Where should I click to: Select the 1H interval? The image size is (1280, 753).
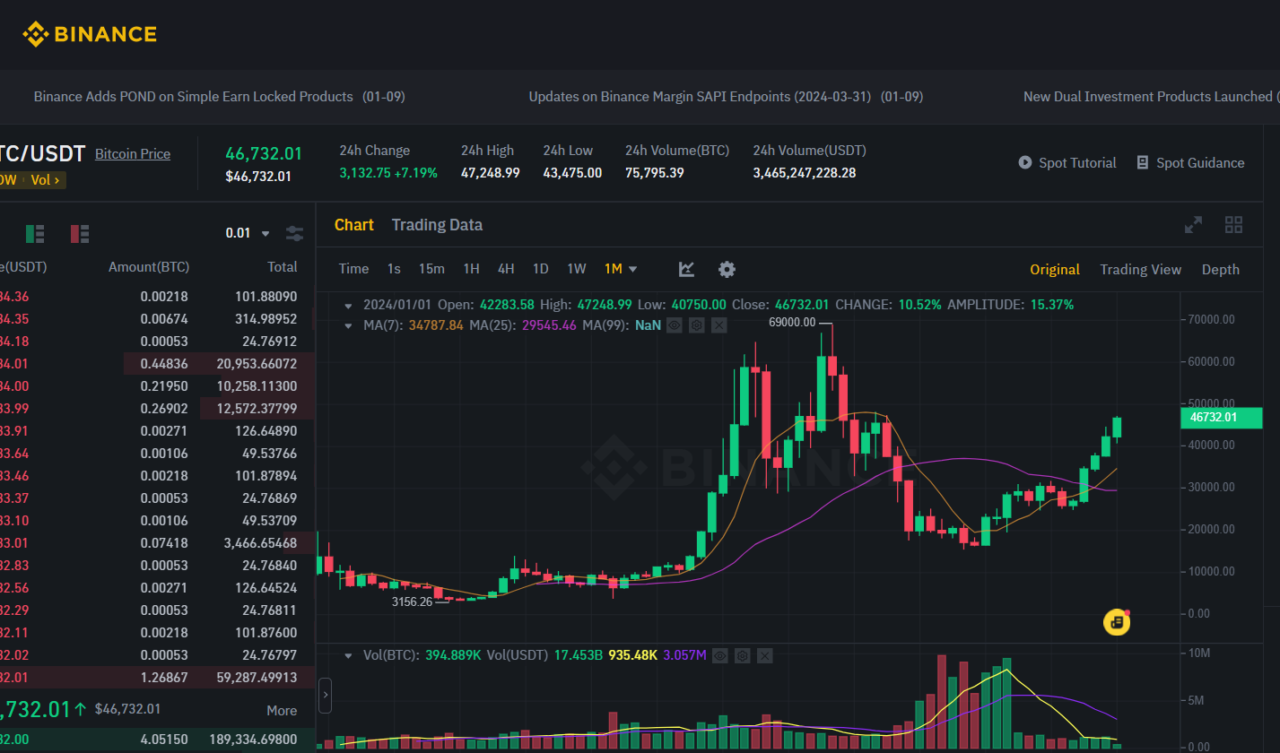[471, 269]
